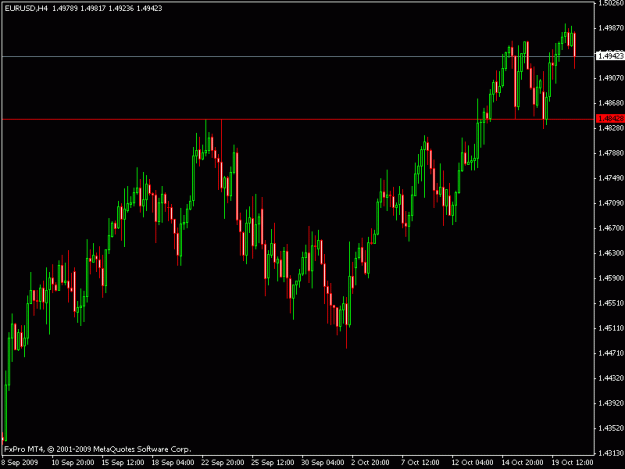Click the 1.45110 price scale label

[611, 328]
